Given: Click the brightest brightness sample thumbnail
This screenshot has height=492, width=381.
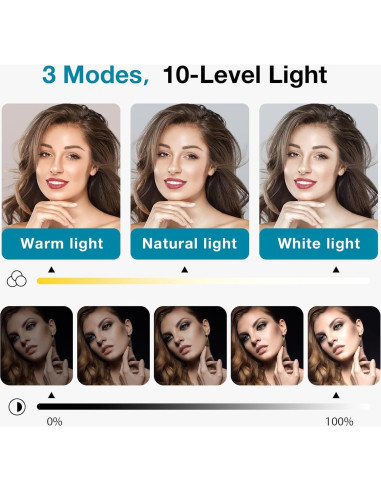Looking at the screenshot, I should [x=344, y=346].
